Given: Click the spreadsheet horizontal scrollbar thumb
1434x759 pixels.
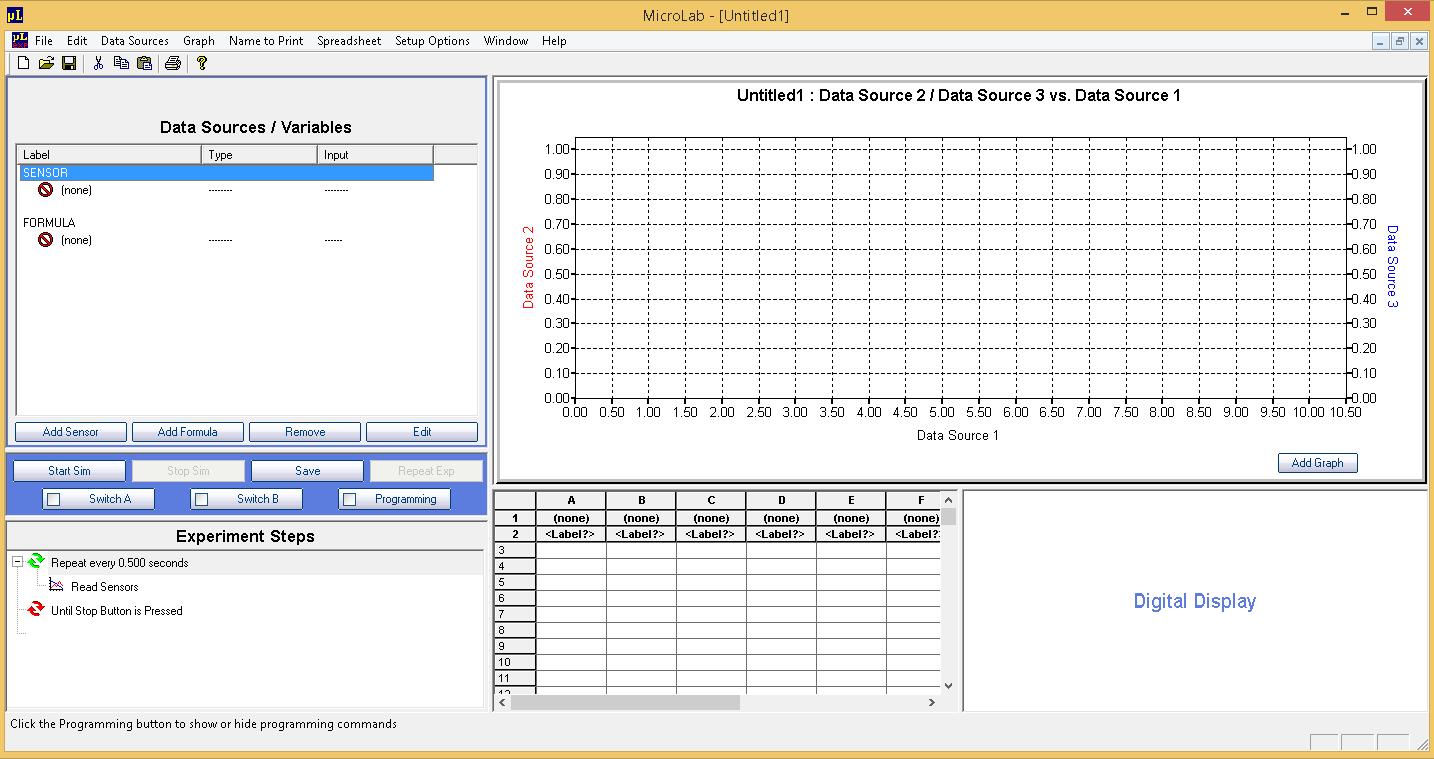Looking at the screenshot, I should click(625, 702).
